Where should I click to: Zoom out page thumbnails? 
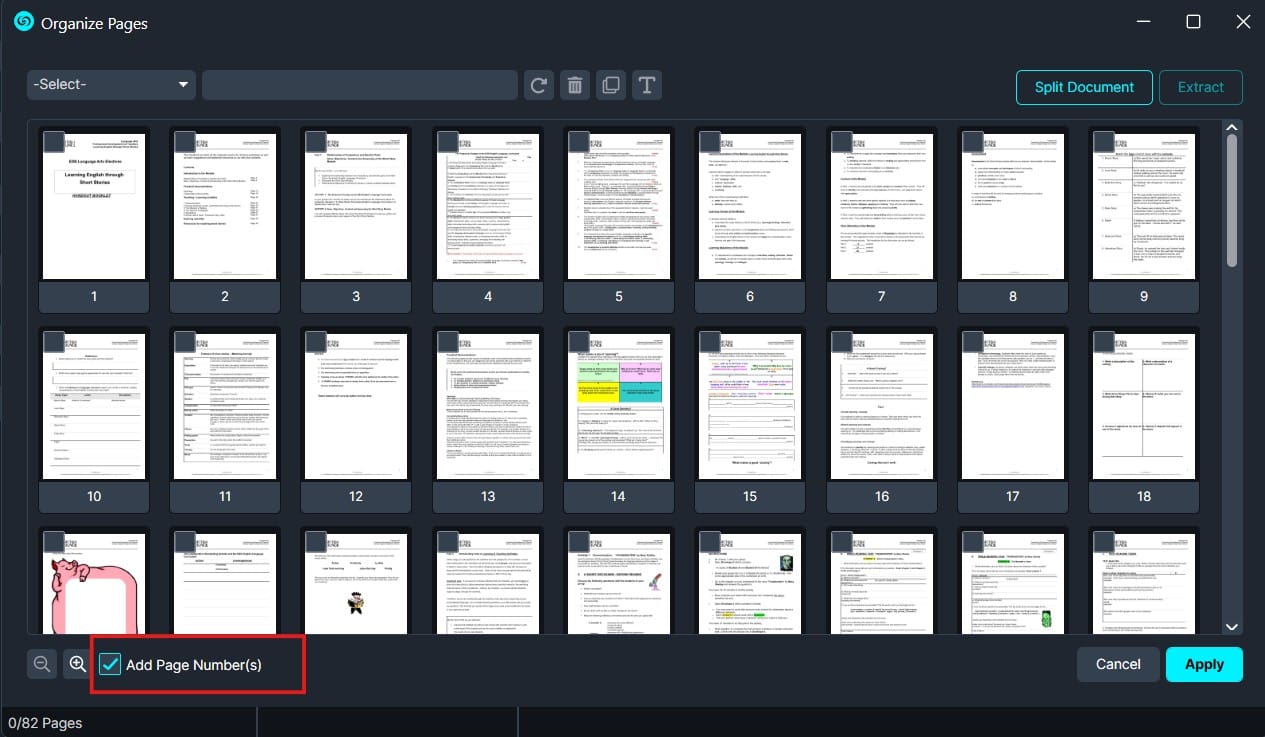pos(42,664)
